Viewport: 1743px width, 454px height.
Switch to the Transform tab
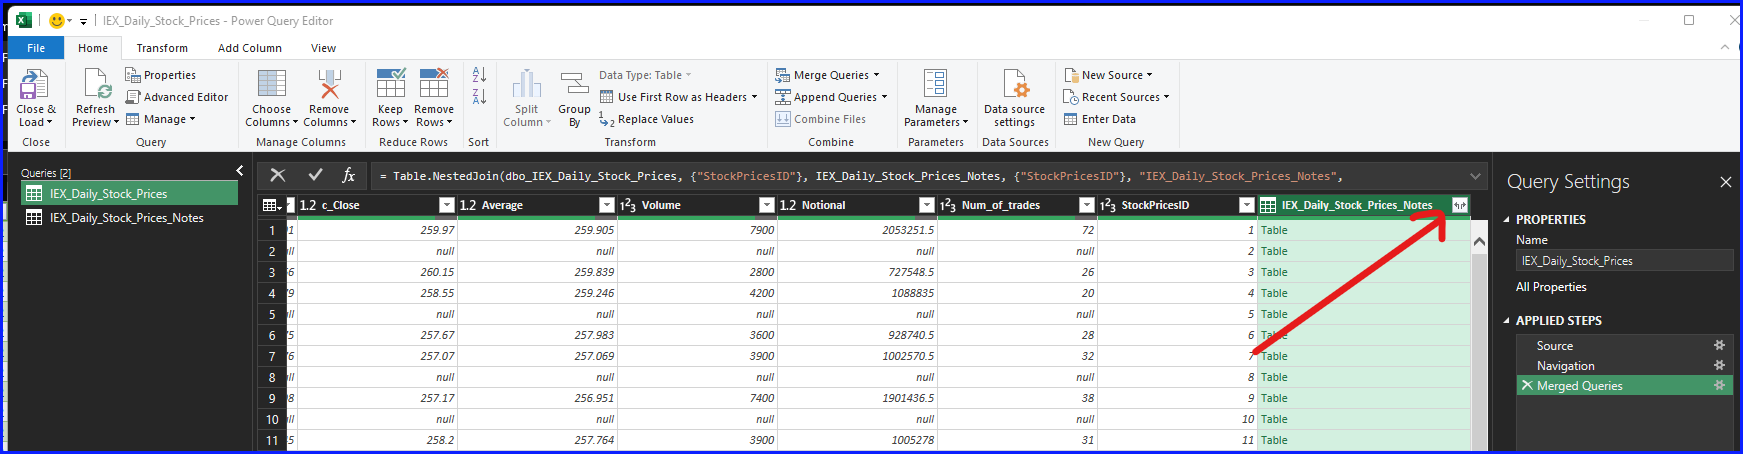click(x=162, y=48)
